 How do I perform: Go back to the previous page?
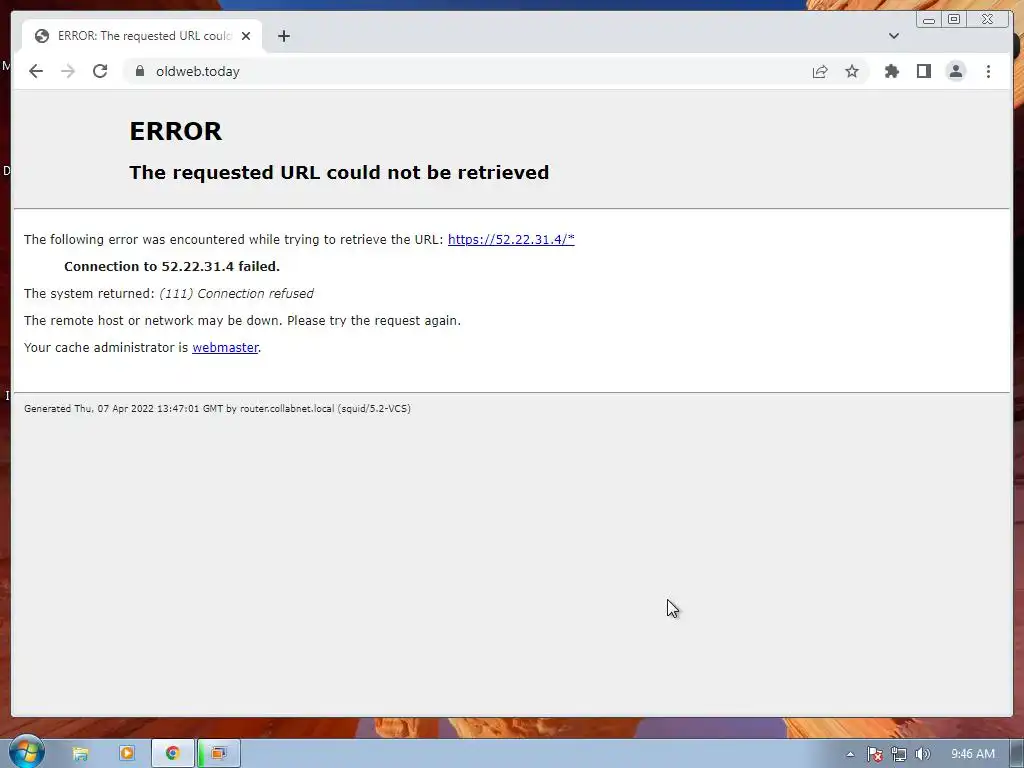(36, 71)
